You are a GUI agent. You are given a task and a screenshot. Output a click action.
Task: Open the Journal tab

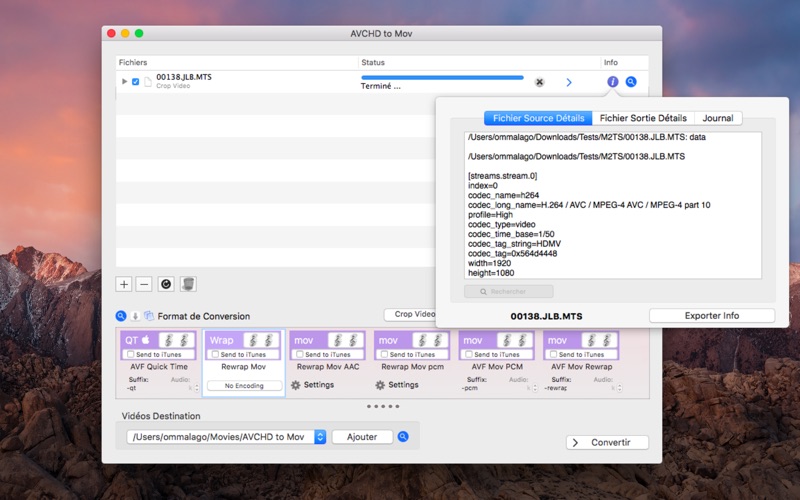(718, 118)
